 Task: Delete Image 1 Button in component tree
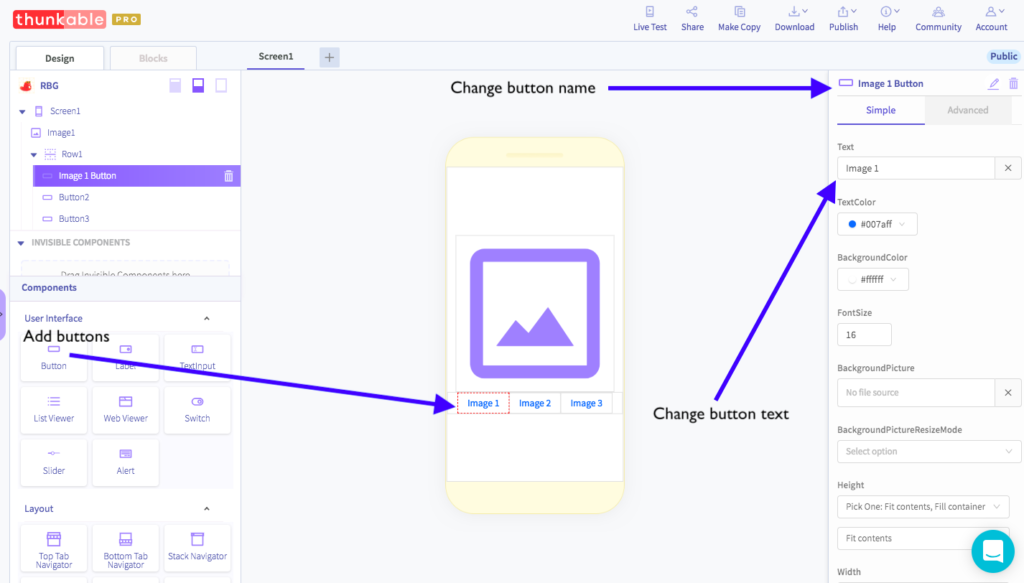(x=229, y=176)
